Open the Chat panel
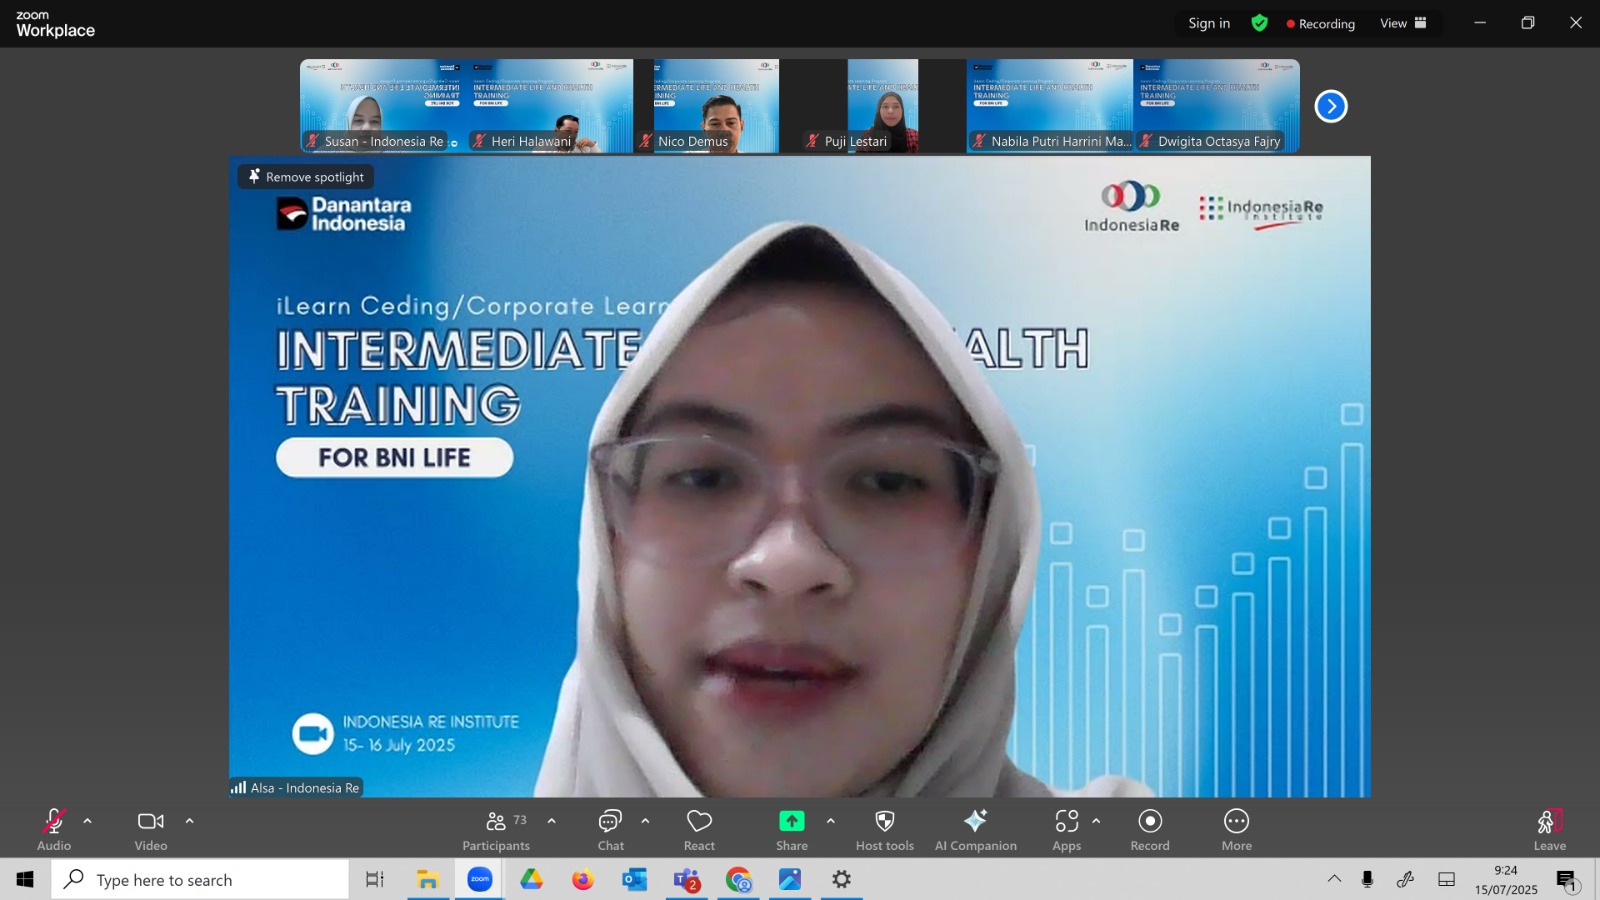This screenshot has height=900, width=1600. [610, 830]
